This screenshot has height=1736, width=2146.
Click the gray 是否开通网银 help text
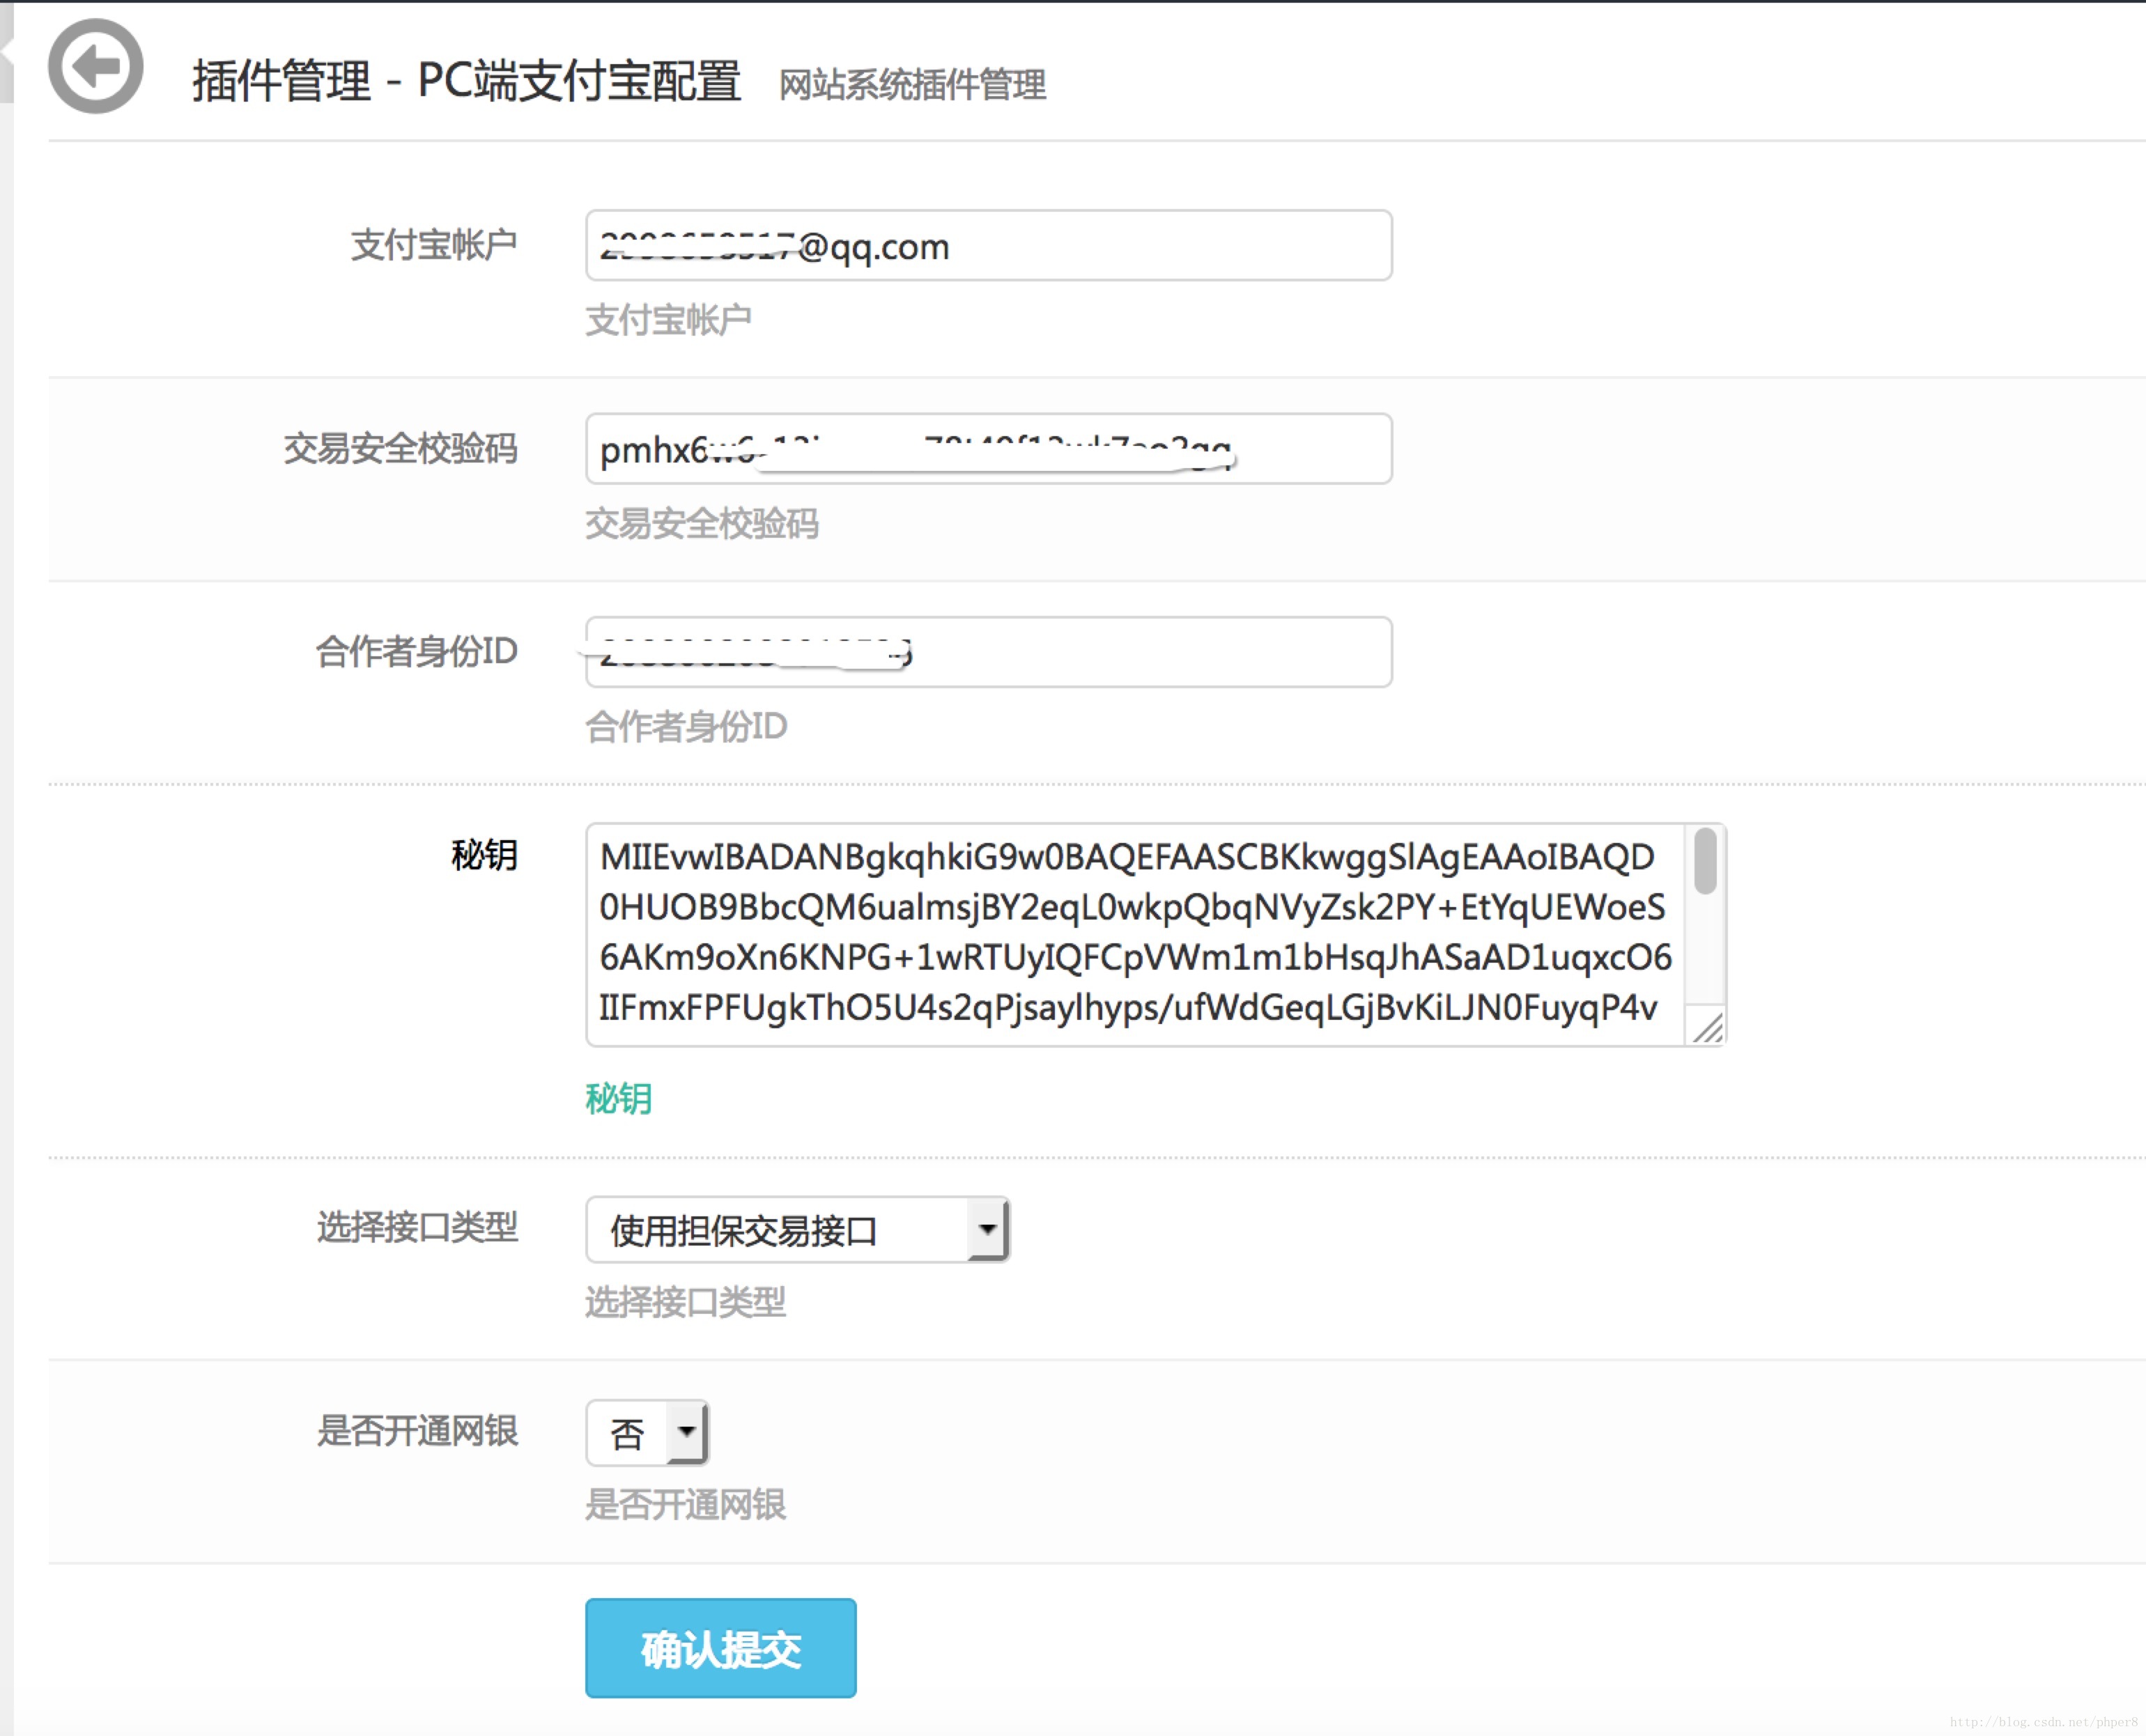click(685, 1505)
